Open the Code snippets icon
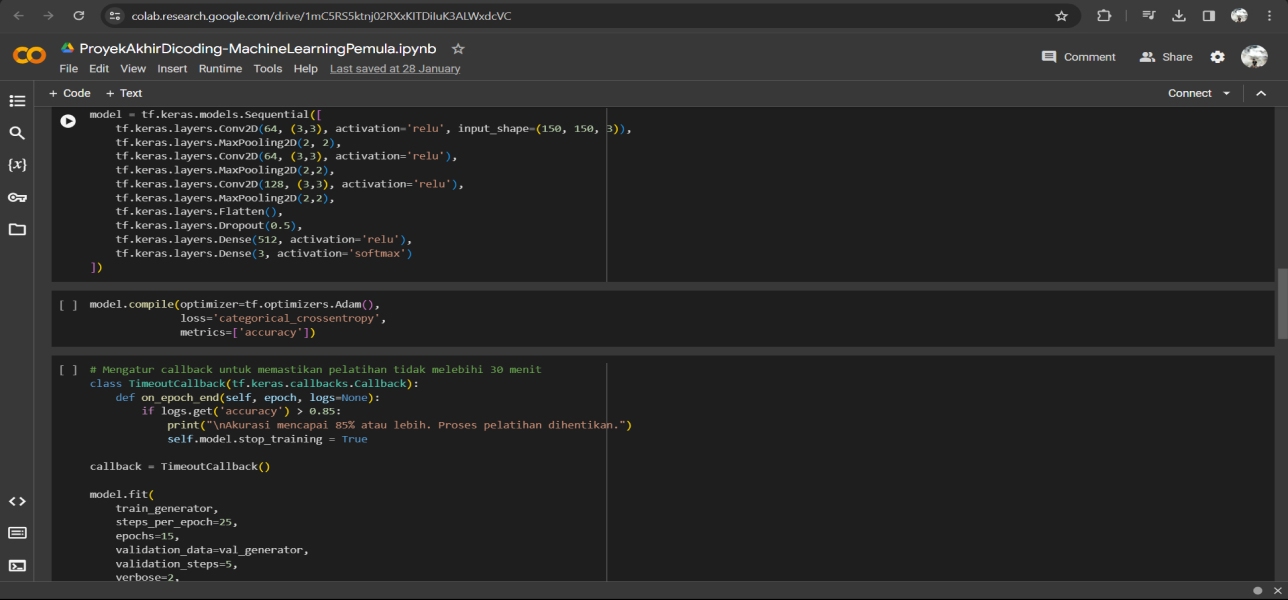Viewport: 1288px width, 600px height. 17,501
